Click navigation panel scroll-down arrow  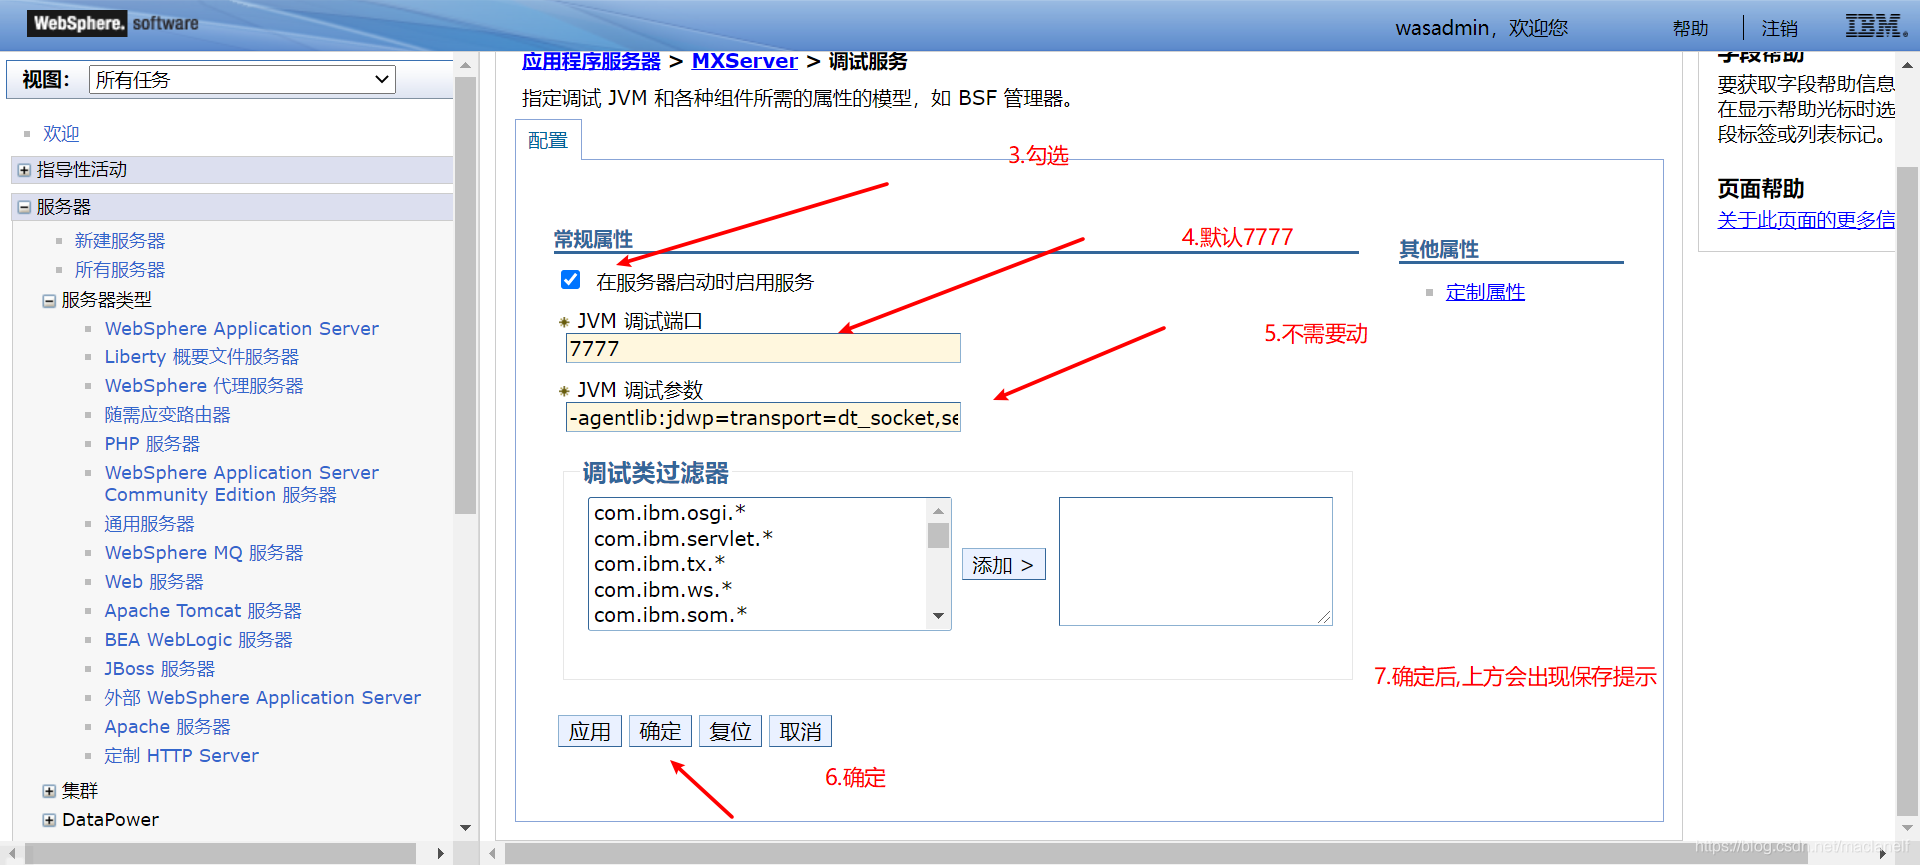465,828
